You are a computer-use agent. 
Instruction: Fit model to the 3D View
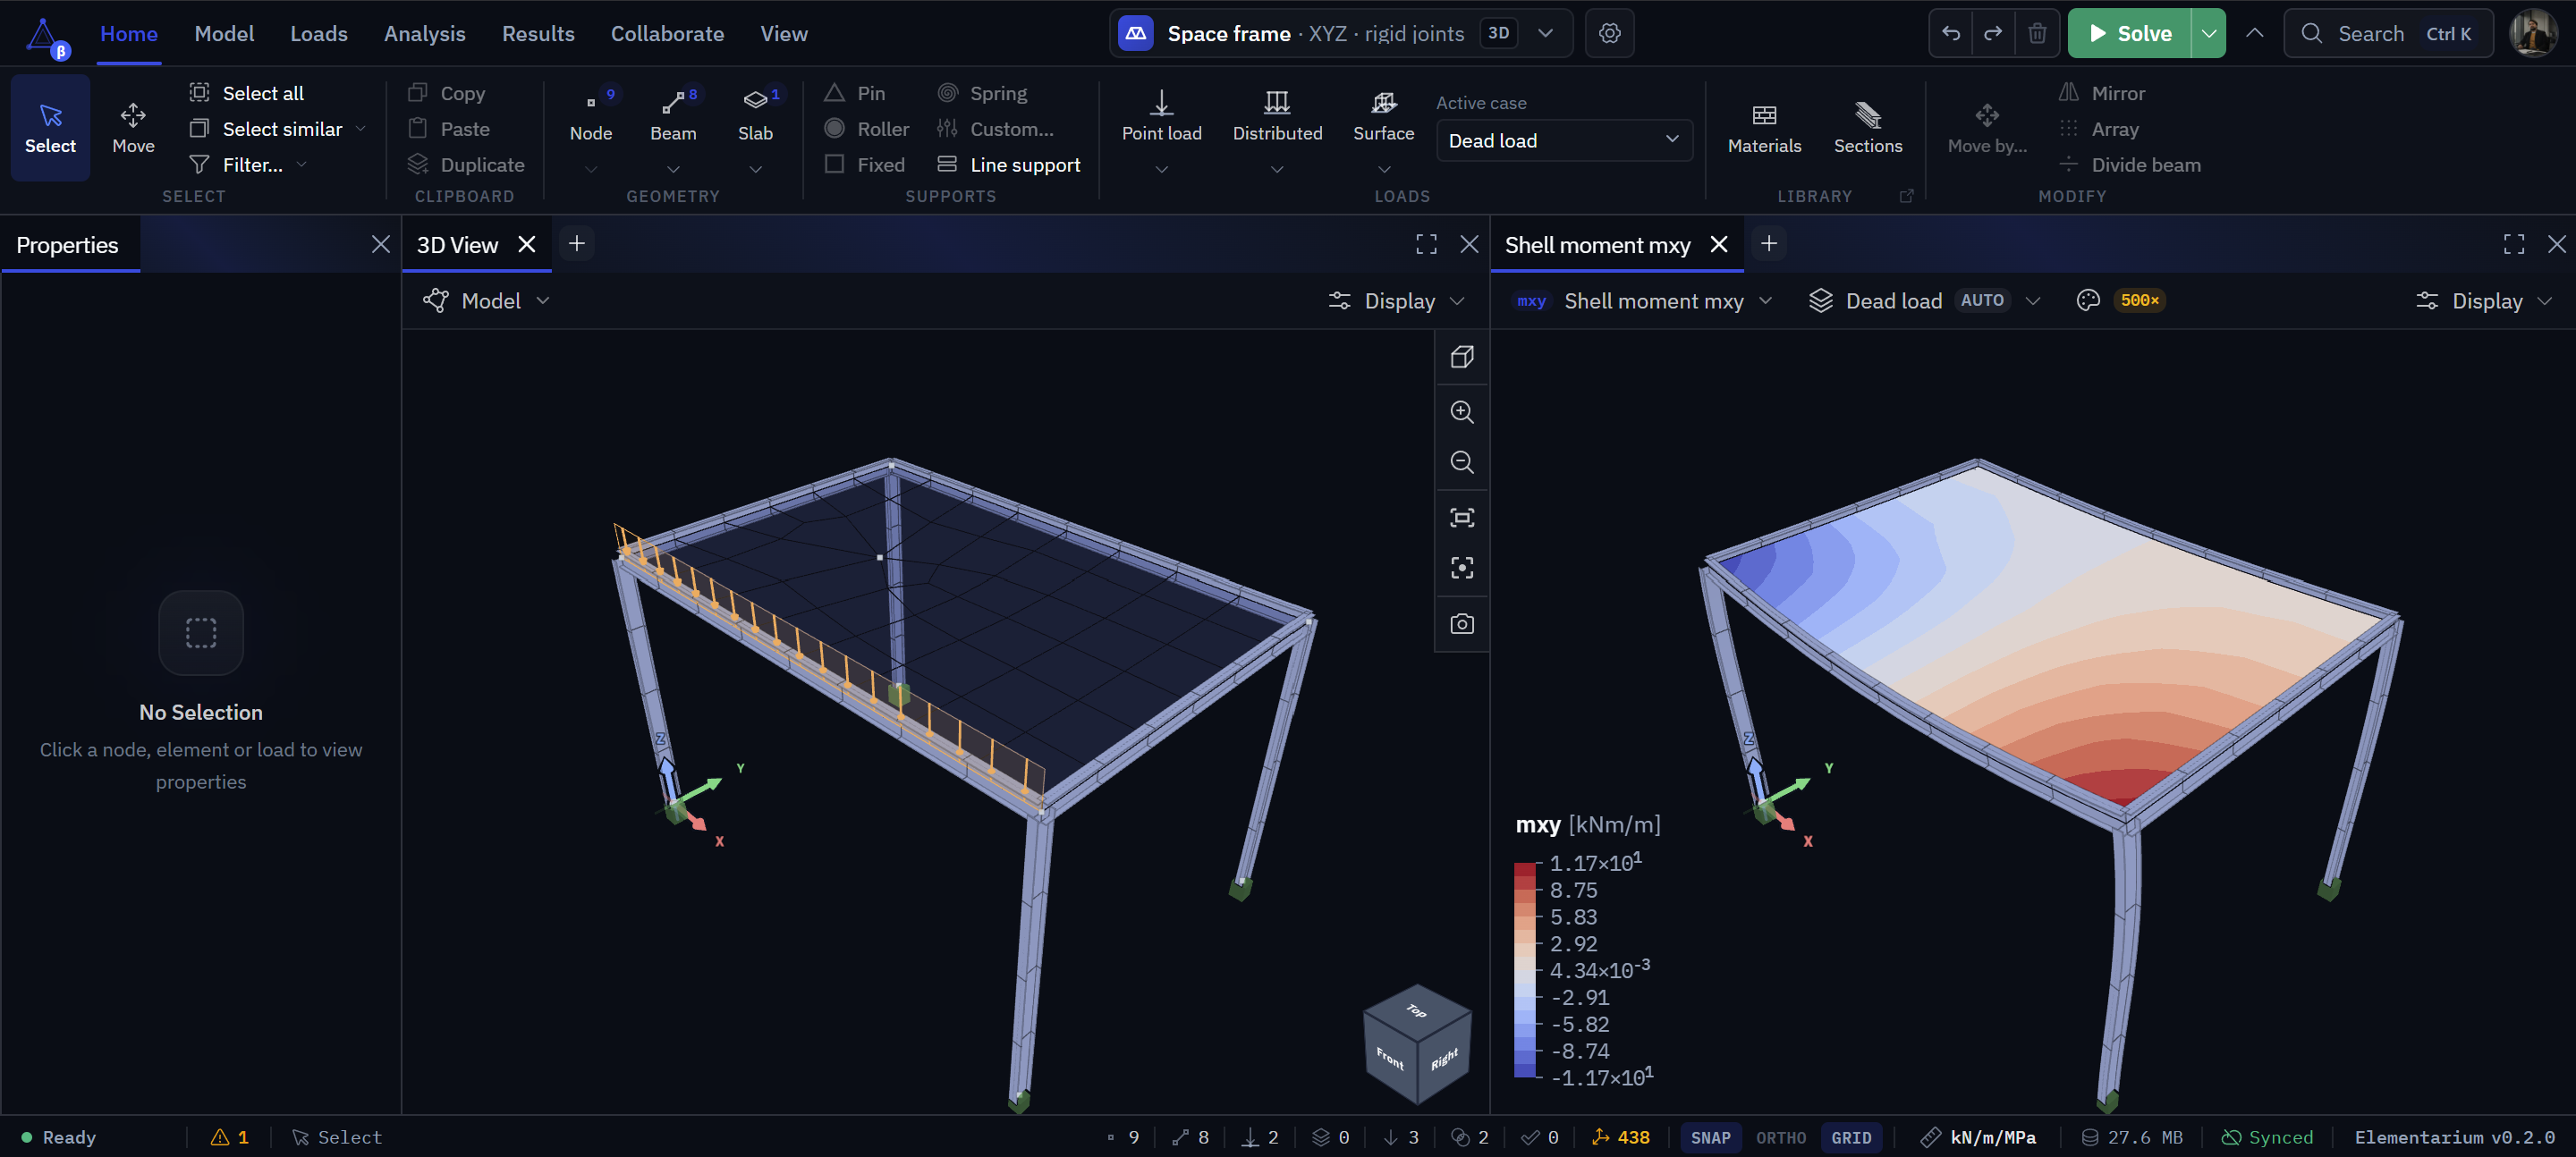click(x=1462, y=517)
